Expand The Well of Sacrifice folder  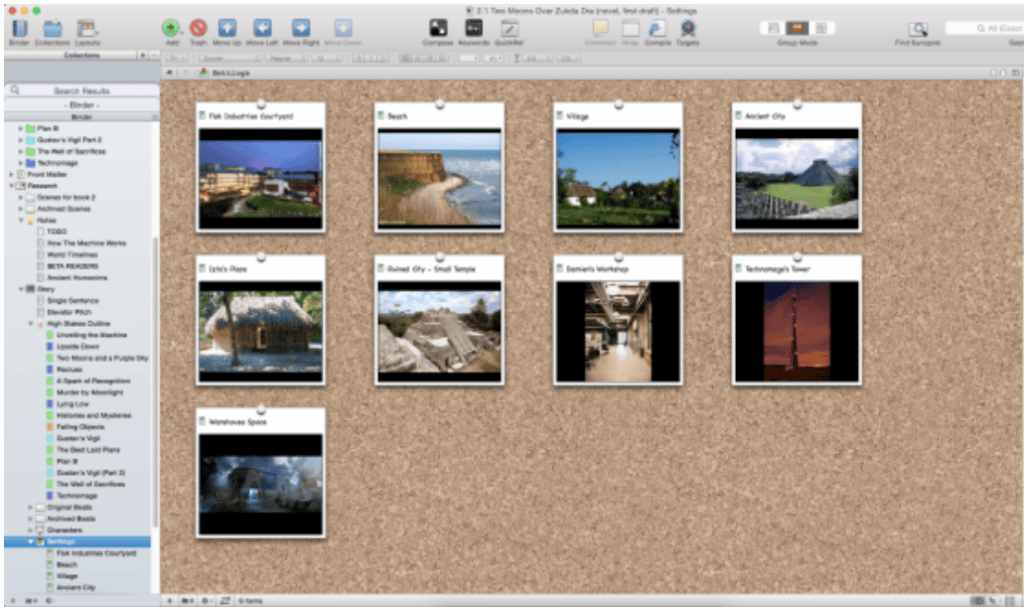21,152
